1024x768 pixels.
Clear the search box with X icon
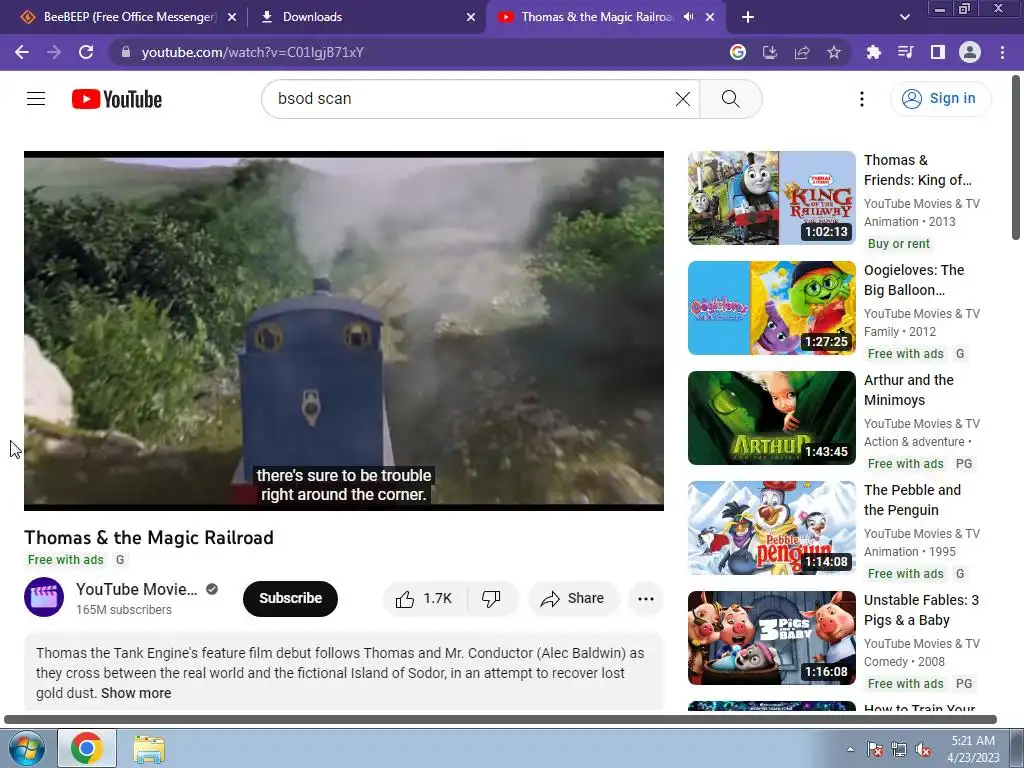coord(682,99)
